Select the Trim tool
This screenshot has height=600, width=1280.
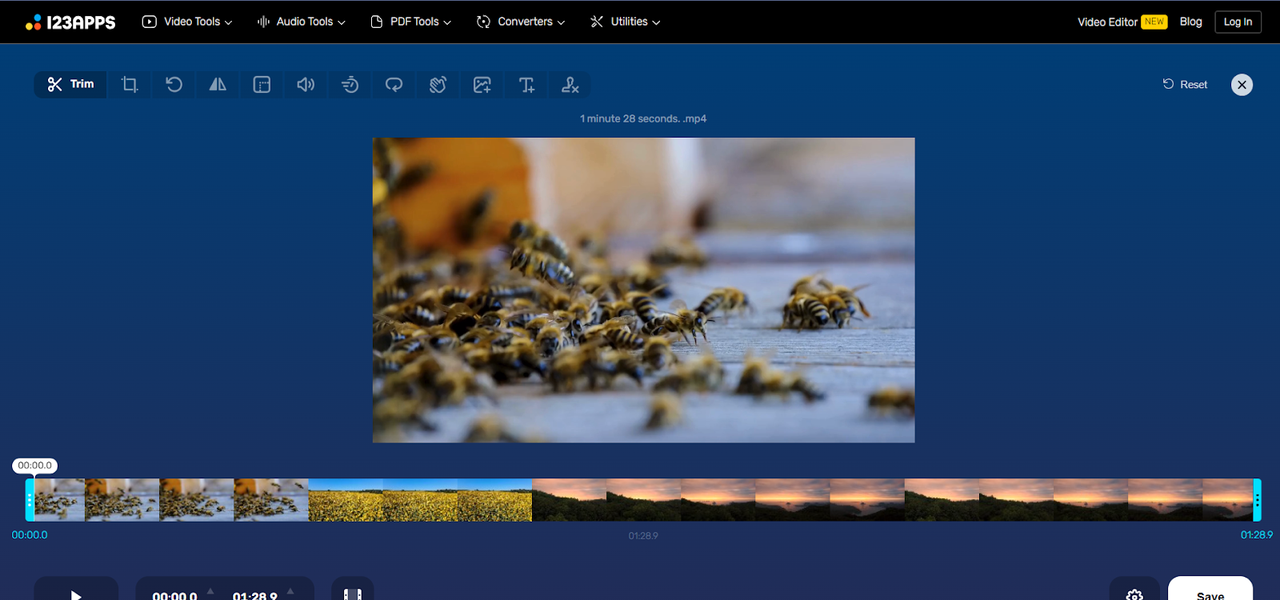point(70,85)
